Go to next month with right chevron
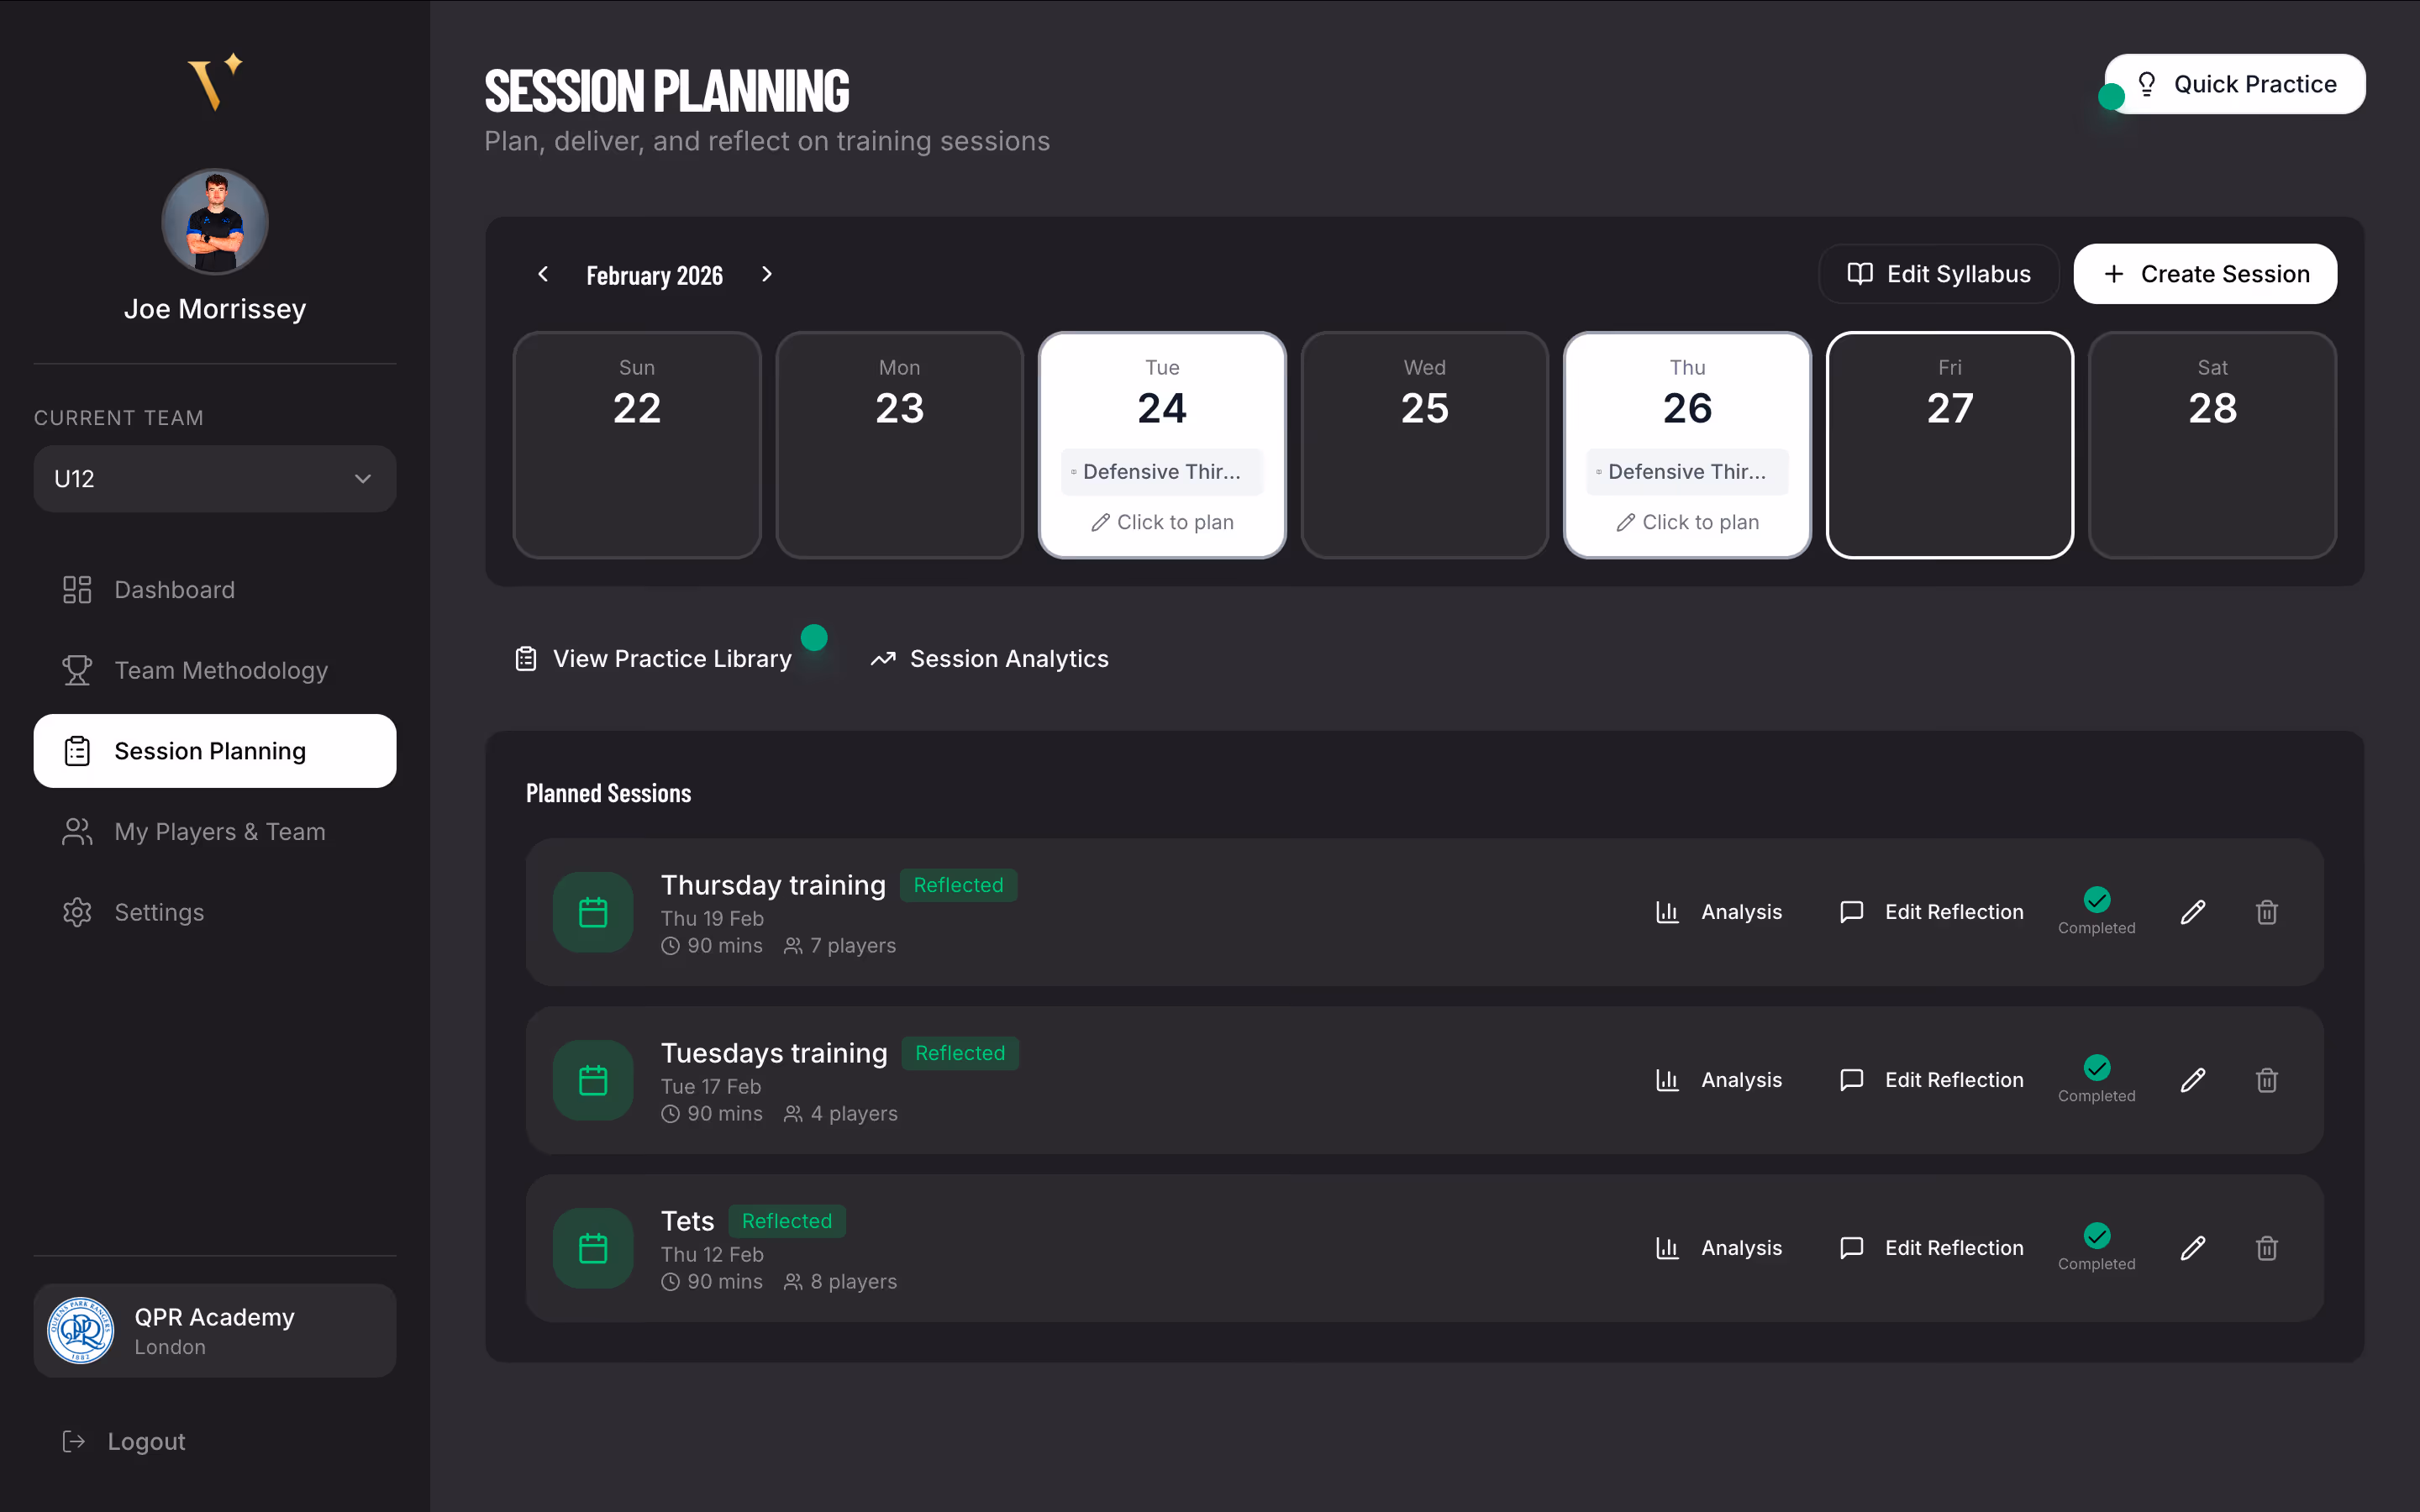This screenshot has width=2420, height=1512. click(767, 274)
